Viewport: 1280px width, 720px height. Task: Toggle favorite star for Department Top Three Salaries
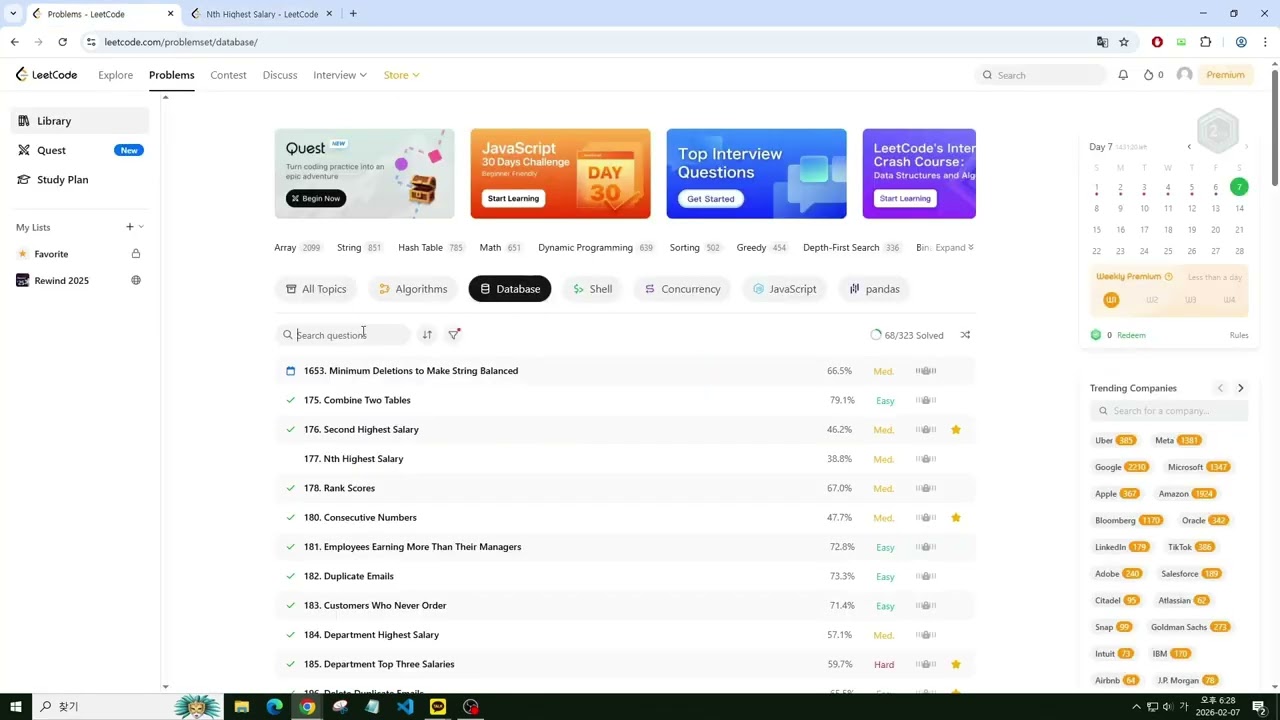coord(956,665)
